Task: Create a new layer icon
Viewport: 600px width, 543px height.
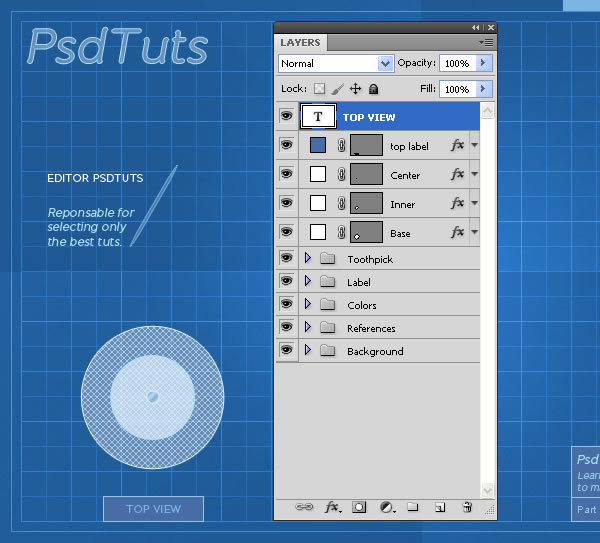Action: point(440,507)
